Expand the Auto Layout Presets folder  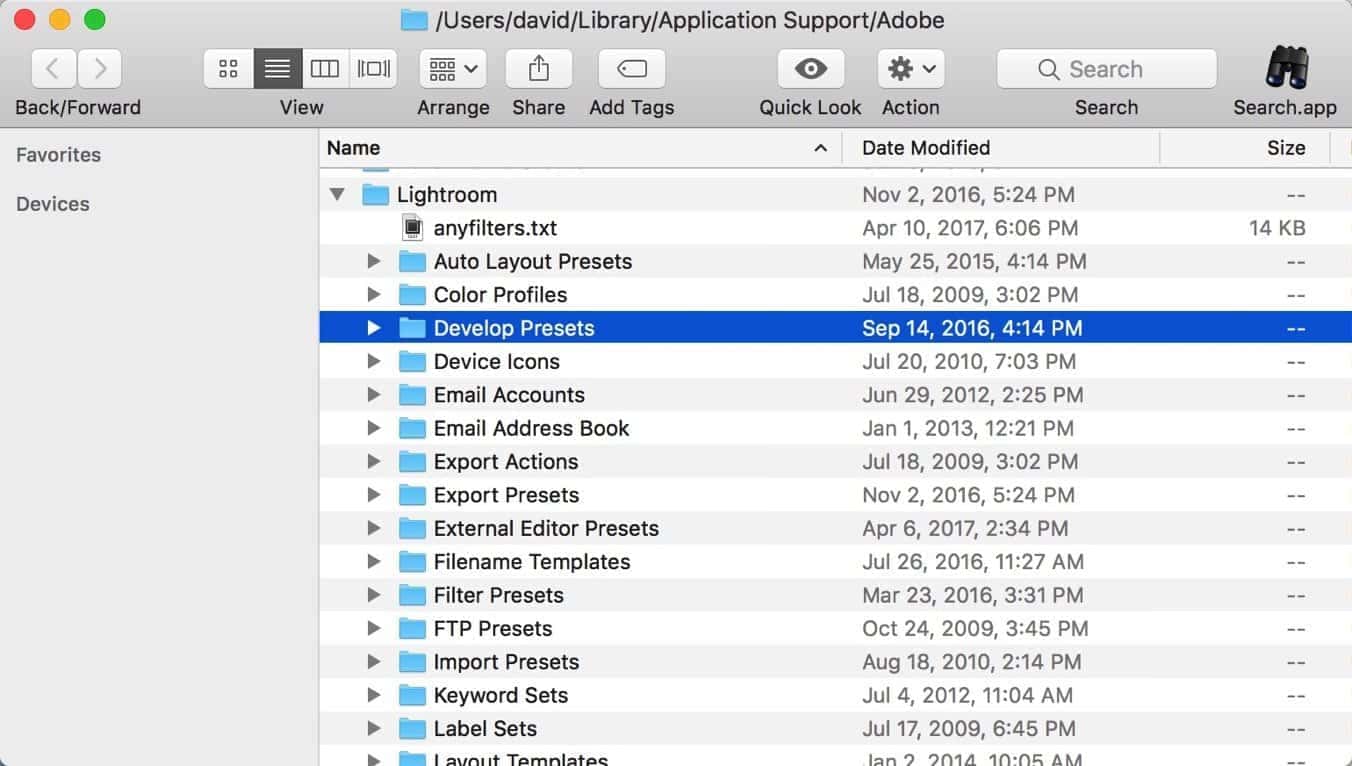[374, 261]
